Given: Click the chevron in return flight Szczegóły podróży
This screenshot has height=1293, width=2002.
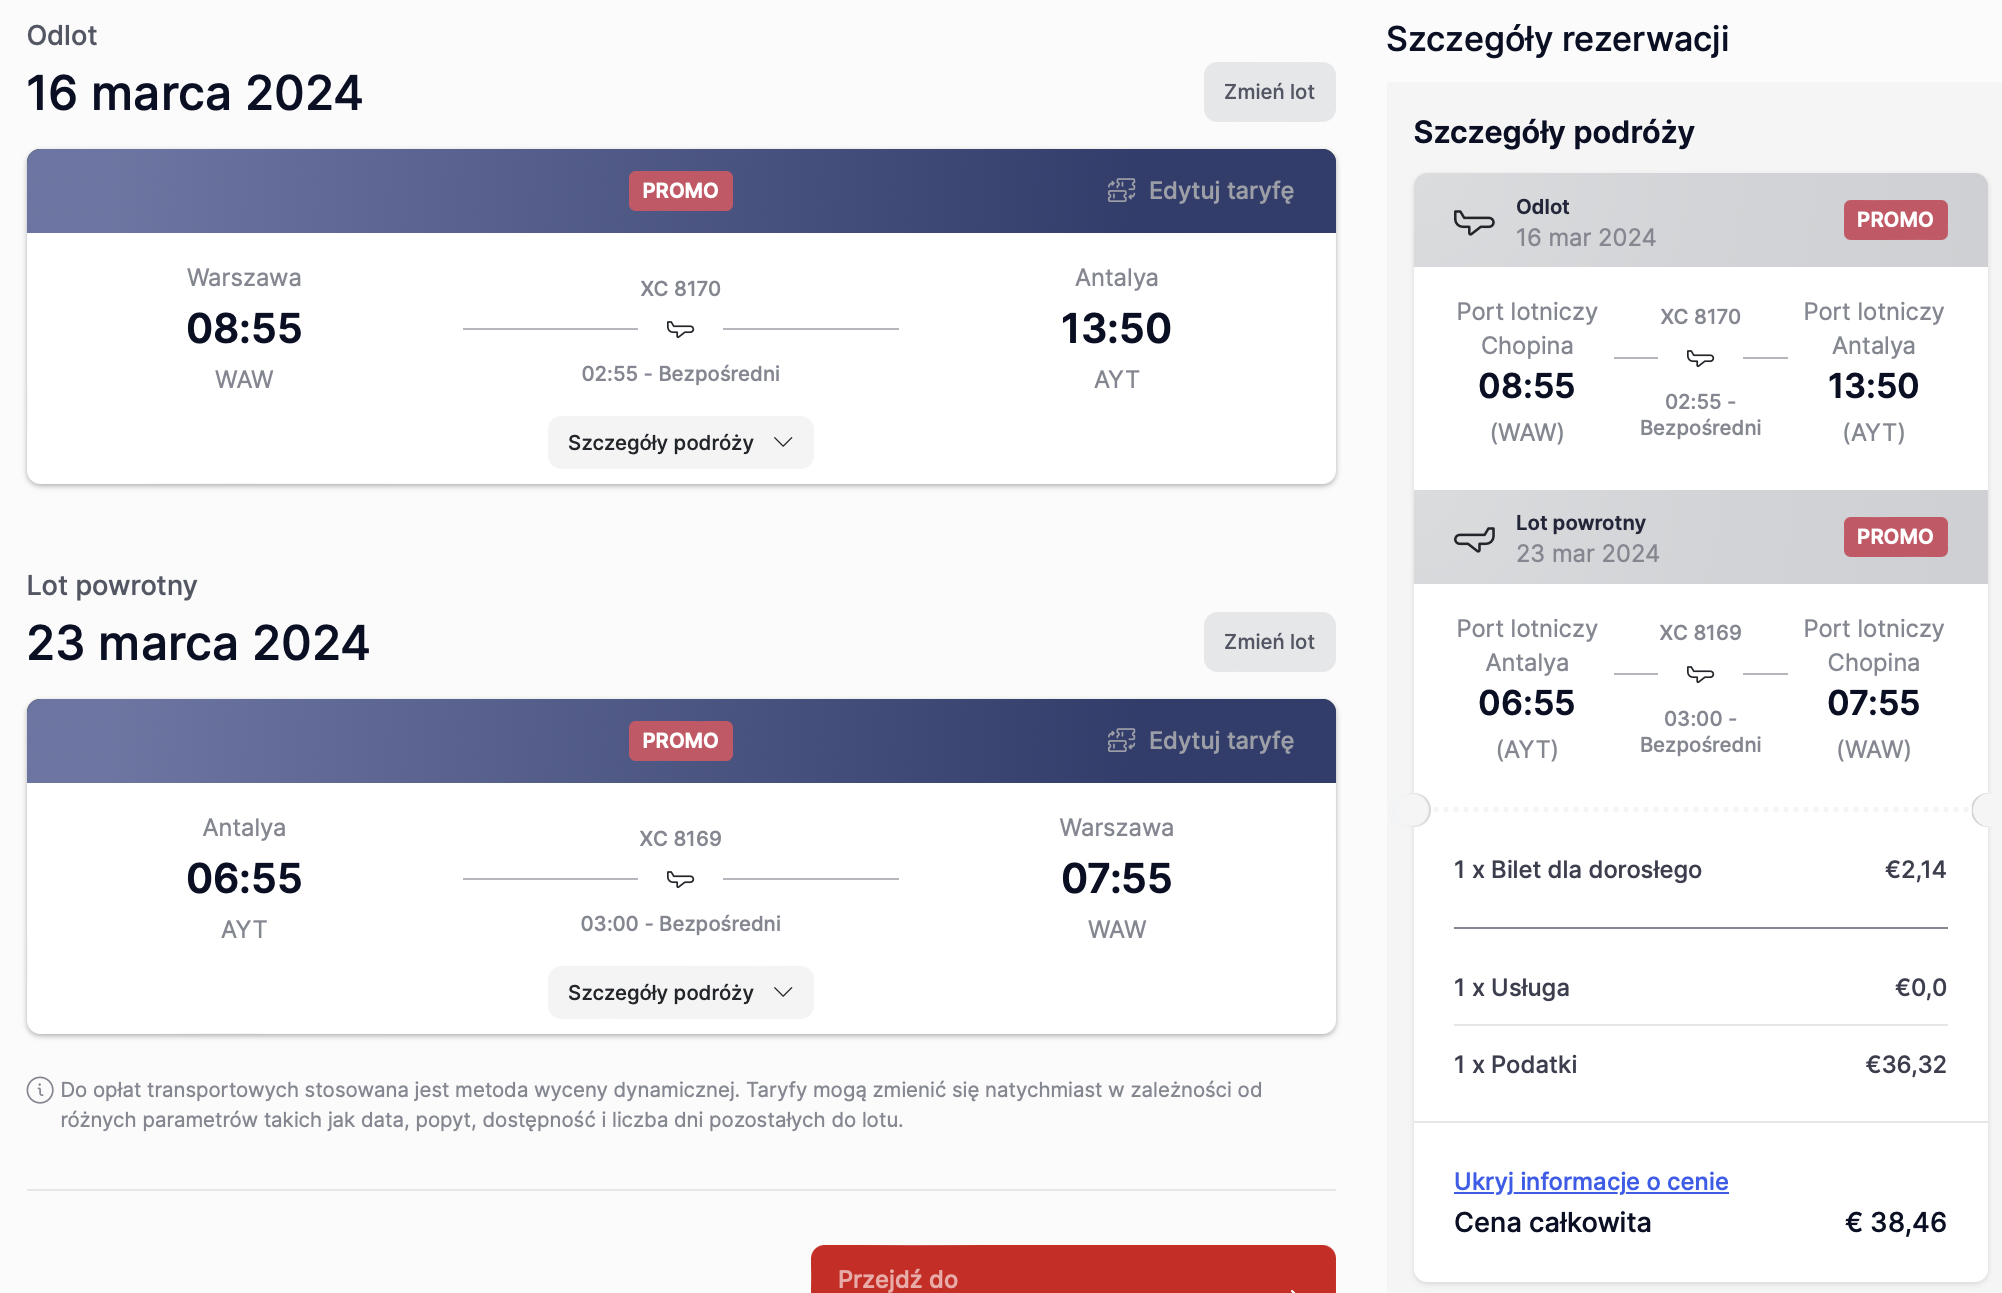Looking at the screenshot, I should click(783, 992).
